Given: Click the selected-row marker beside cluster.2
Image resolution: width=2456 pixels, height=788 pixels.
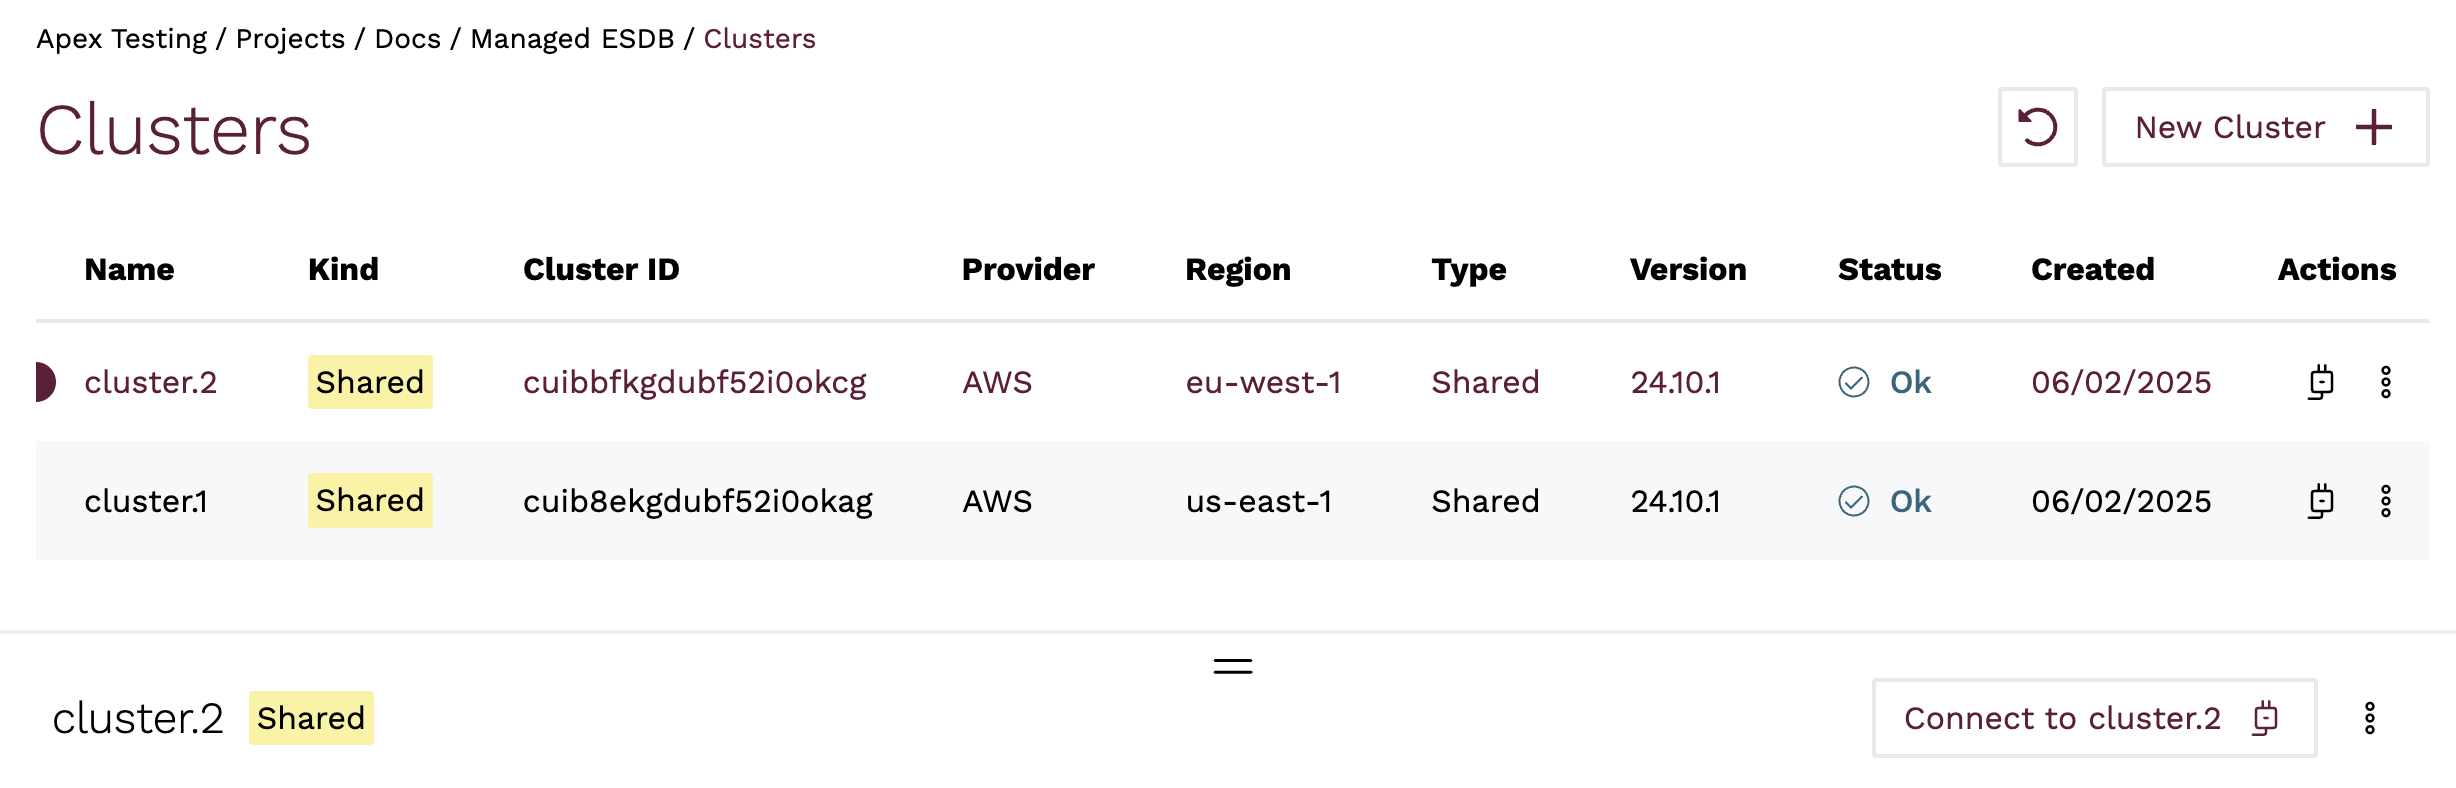Looking at the screenshot, I should click(45, 382).
